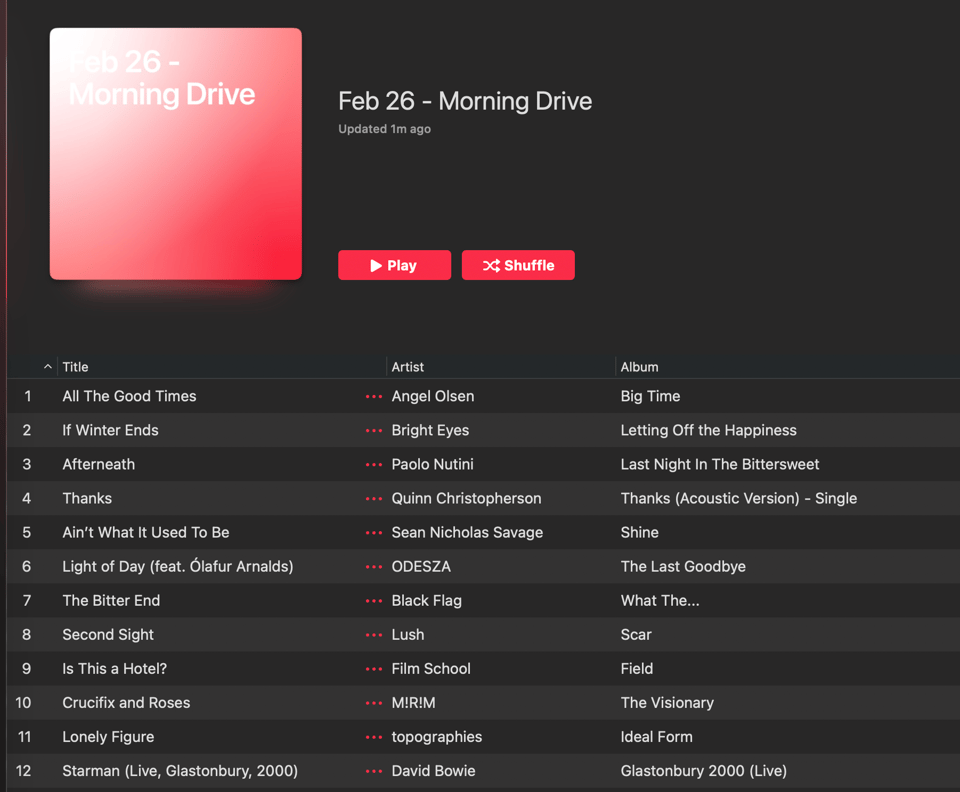The width and height of the screenshot is (960, 792).
Task: Open more options for Afterneath track
Action: pos(374,465)
